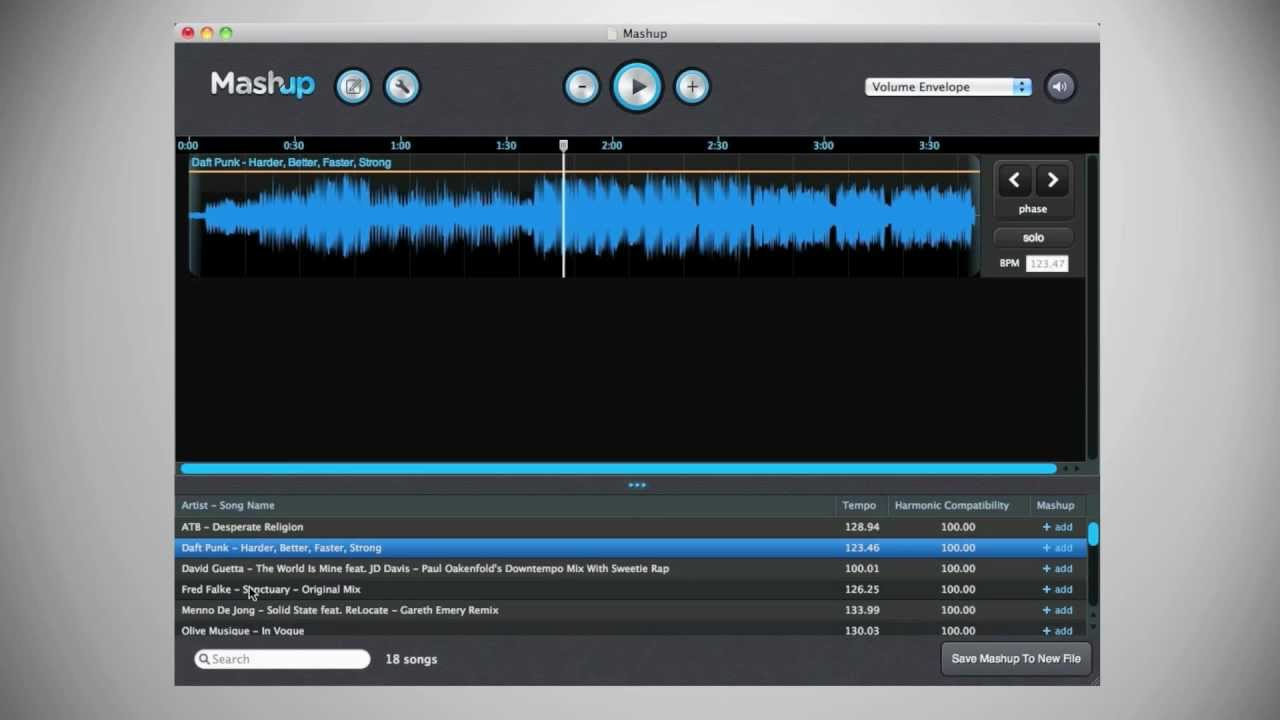The height and width of the screenshot is (720, 1280).
Task: Click the 2:30 mark on the timeline ruler
Action: coord(717,146)
